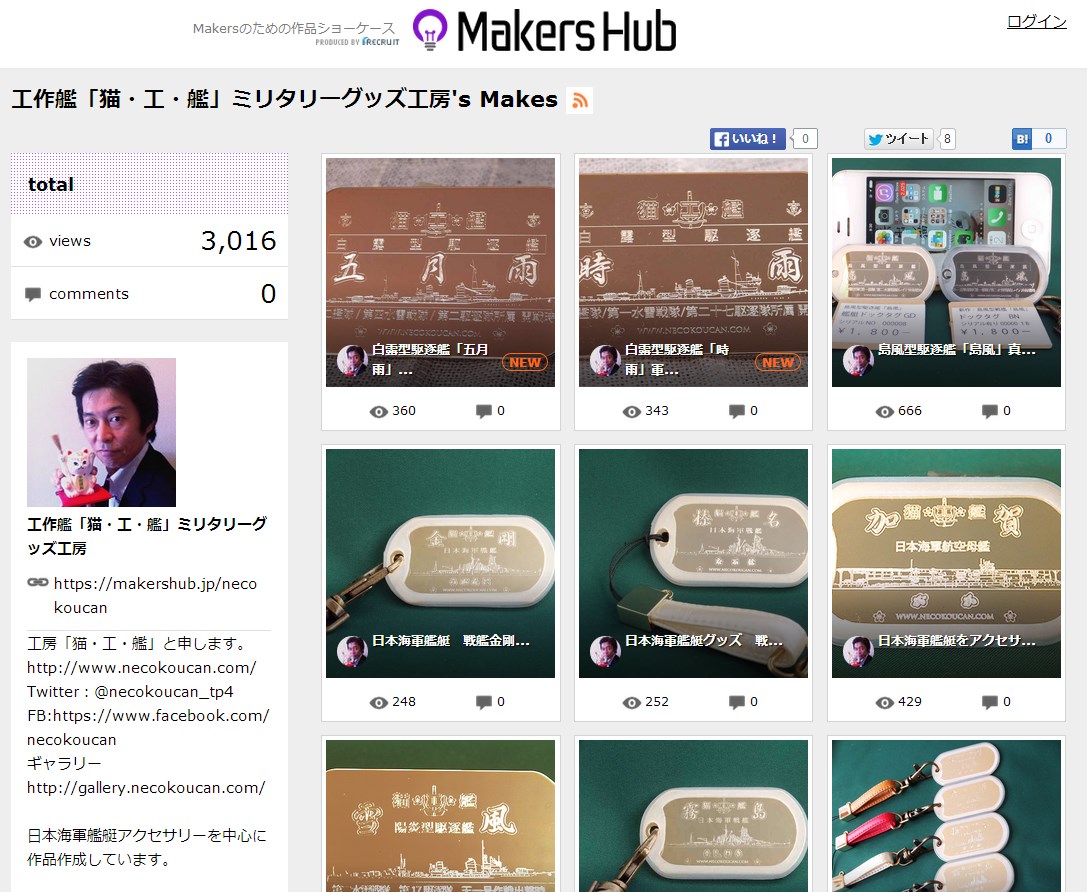Click the eye icon beside 429 views
Screen dimensions: 1087x892
pyautogui.click(x=885, y=703)
